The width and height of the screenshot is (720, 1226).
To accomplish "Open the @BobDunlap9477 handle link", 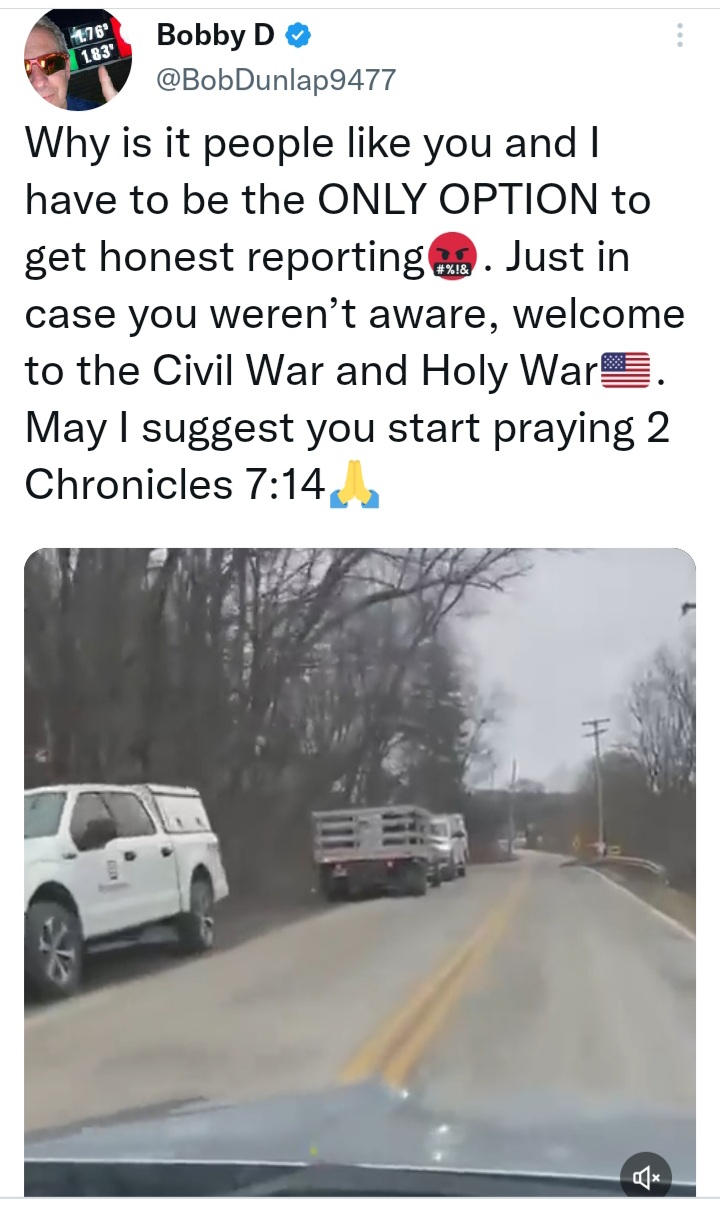I will click(x=276, y=80).
